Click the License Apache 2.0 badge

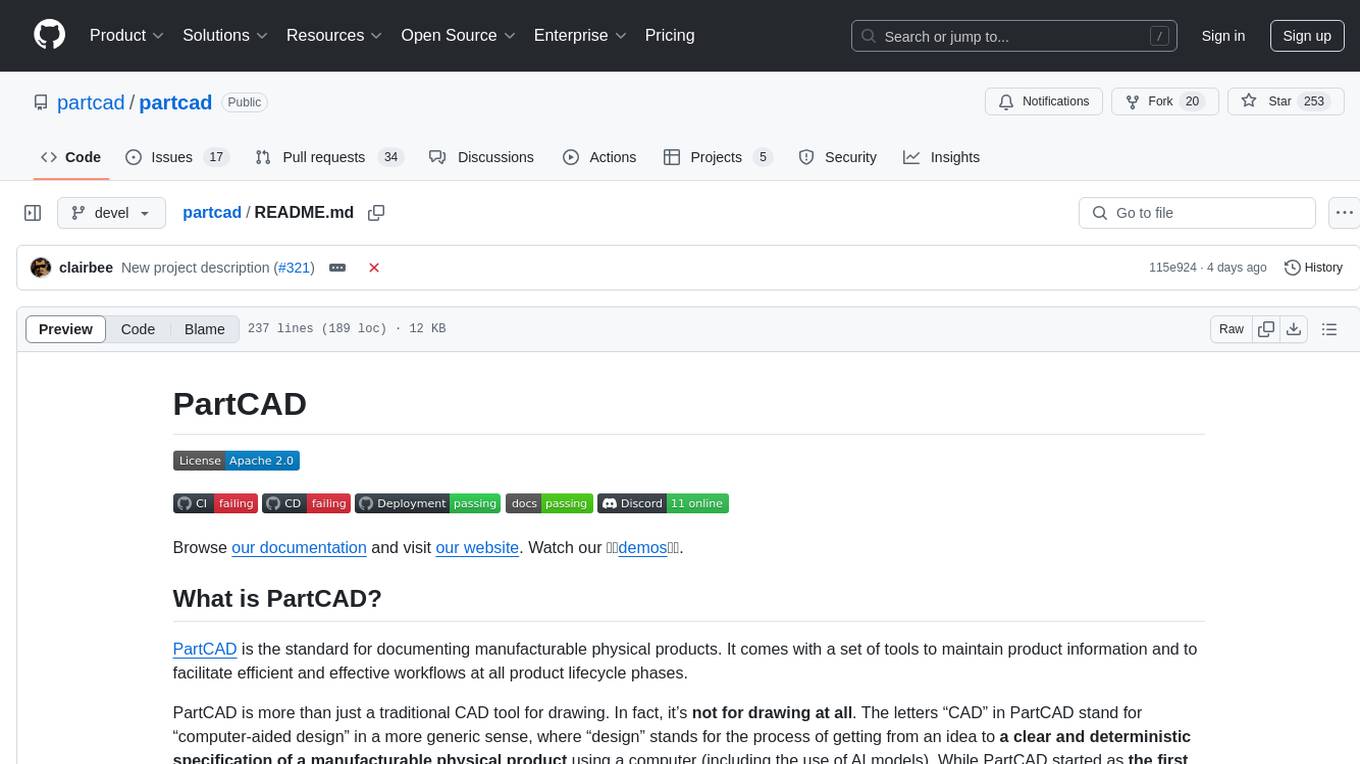[x=236, y=461]
